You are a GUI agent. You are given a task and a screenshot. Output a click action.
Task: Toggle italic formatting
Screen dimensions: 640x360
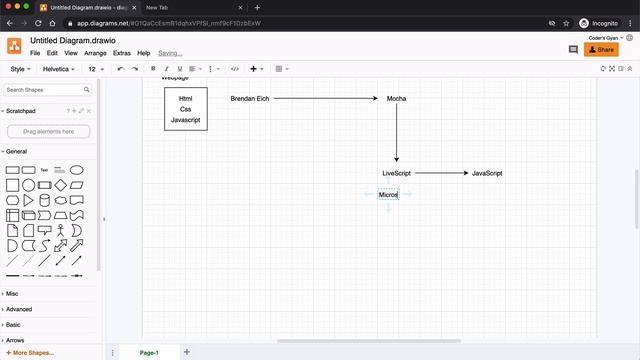coord(166,69)
